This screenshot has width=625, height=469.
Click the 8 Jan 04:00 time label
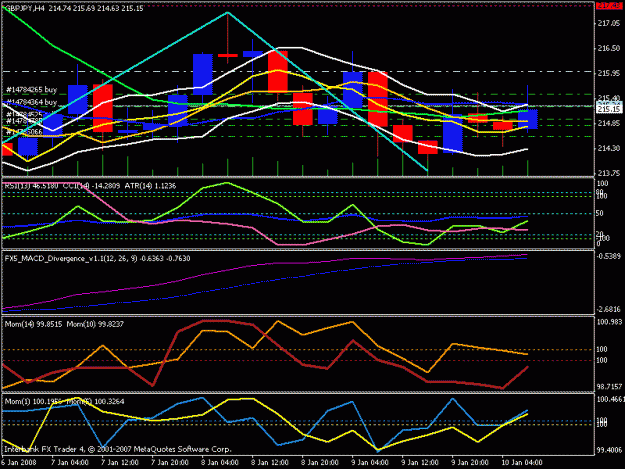220,463
